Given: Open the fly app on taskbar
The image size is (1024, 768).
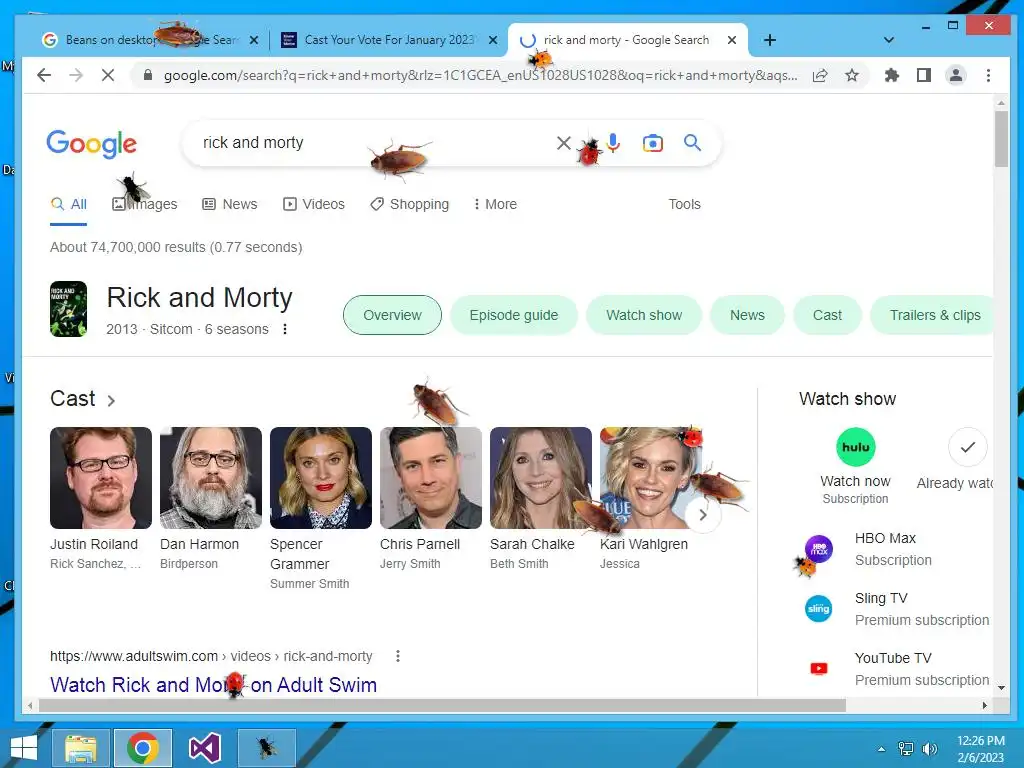Looking at the screenshot, I should point(266,748).
